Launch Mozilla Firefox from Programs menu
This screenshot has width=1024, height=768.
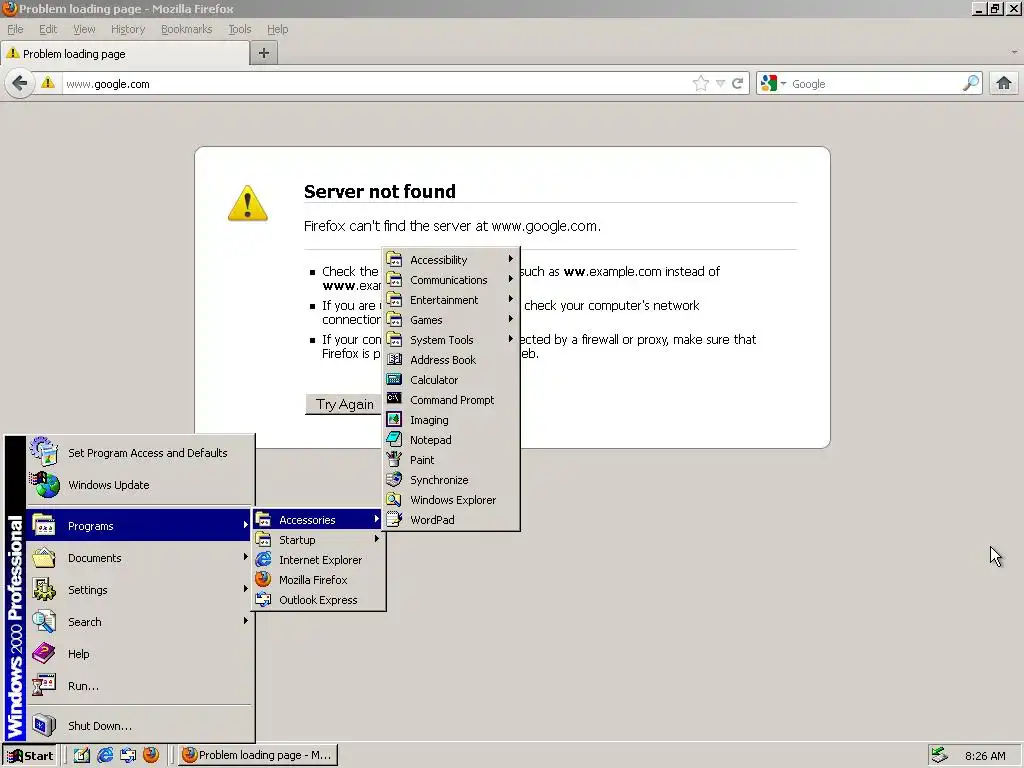(317, 580)
